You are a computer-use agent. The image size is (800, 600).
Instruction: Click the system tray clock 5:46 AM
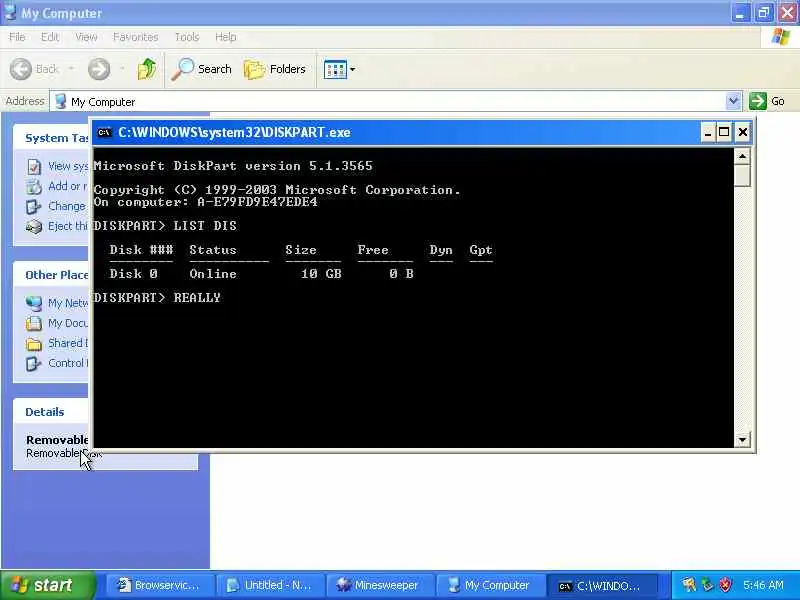click(x=763, y=585)
